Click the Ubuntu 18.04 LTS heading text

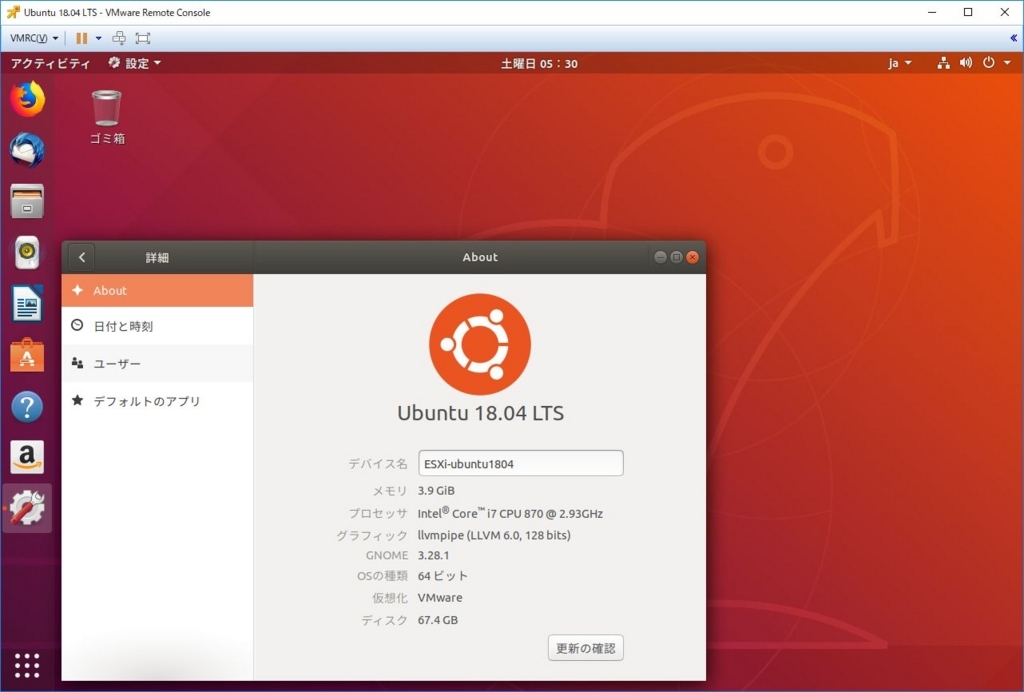click(x=480, y=413)
